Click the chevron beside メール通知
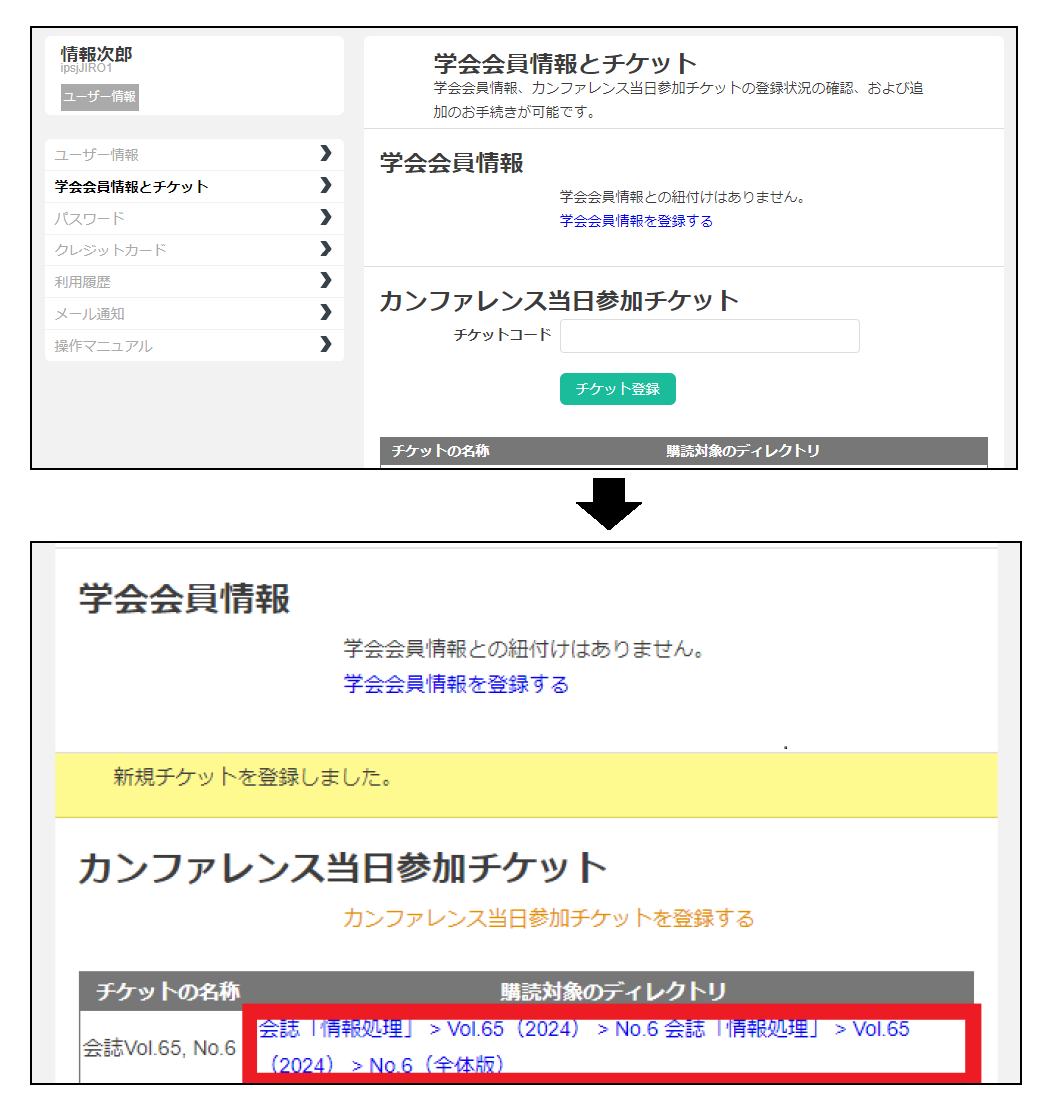 click(x=325, y=313)
